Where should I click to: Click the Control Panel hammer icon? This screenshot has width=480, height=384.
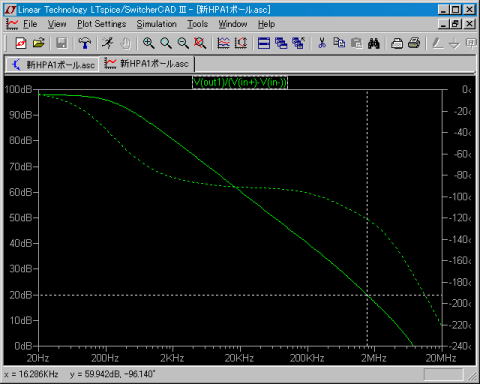coord(85,43)
